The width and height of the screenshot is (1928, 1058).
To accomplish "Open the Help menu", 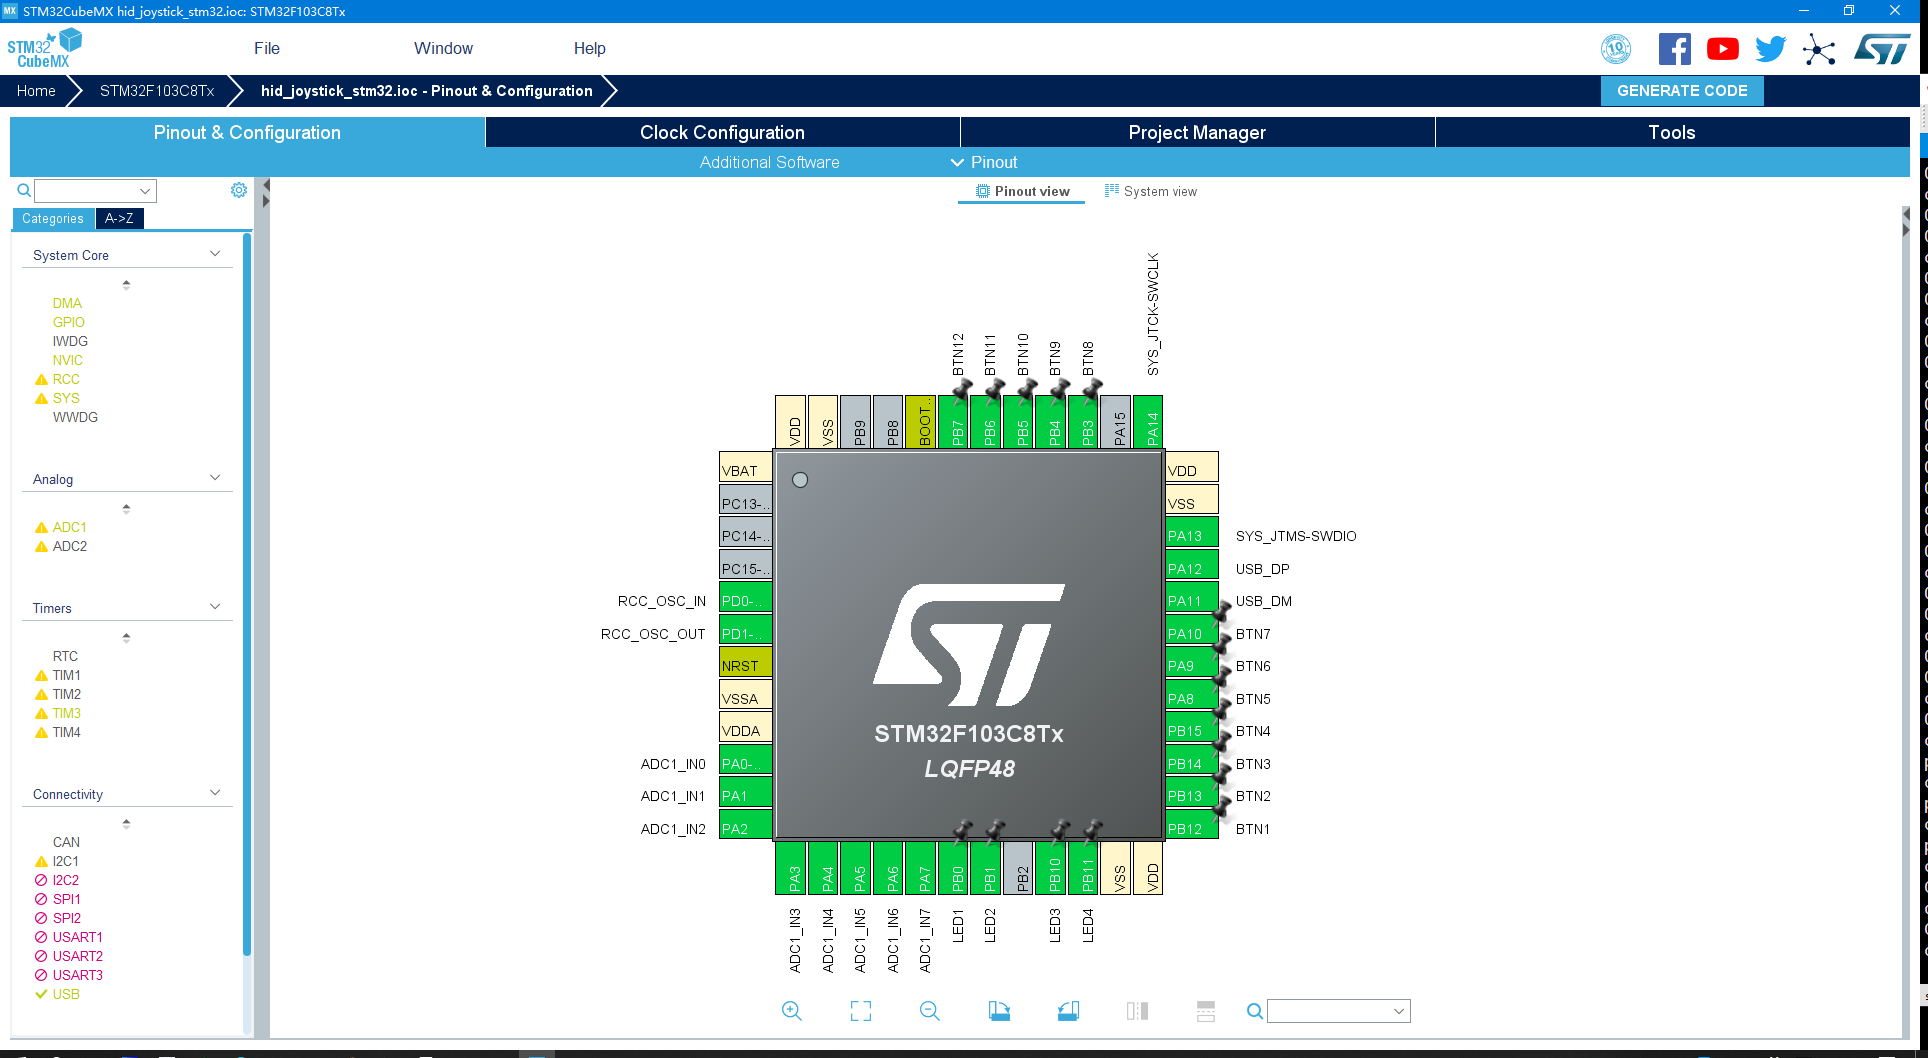I will click(x=589, y=48).
